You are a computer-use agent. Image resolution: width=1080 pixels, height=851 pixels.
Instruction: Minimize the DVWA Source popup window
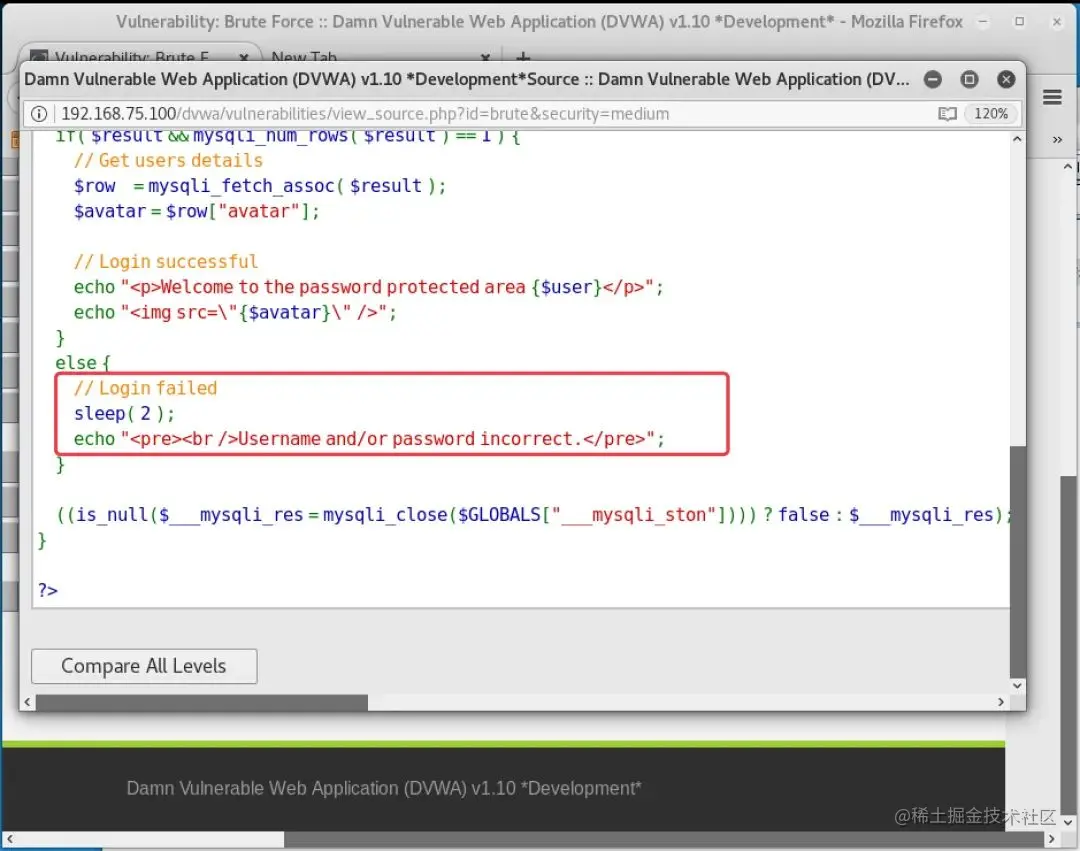tap(933, 79)
